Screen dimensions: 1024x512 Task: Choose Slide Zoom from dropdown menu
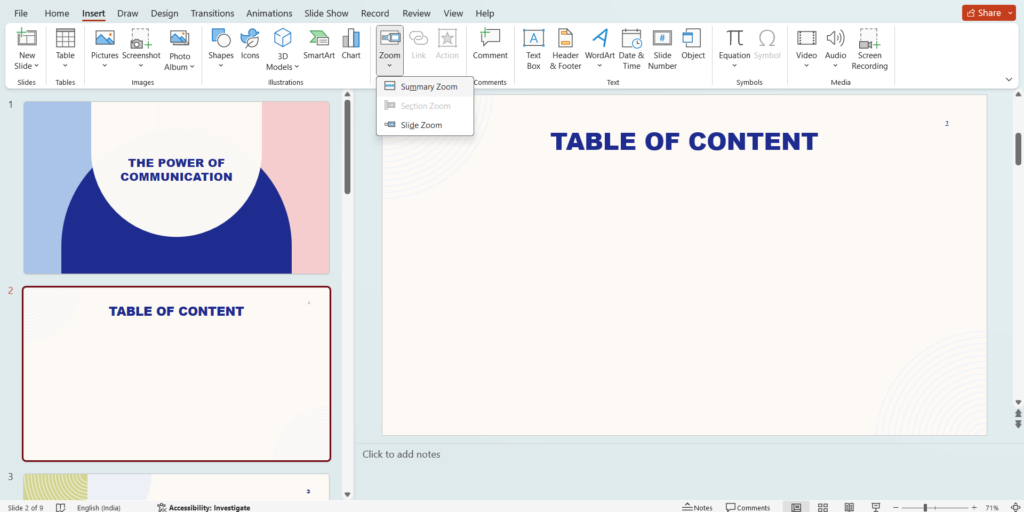[x=420, y=125]
